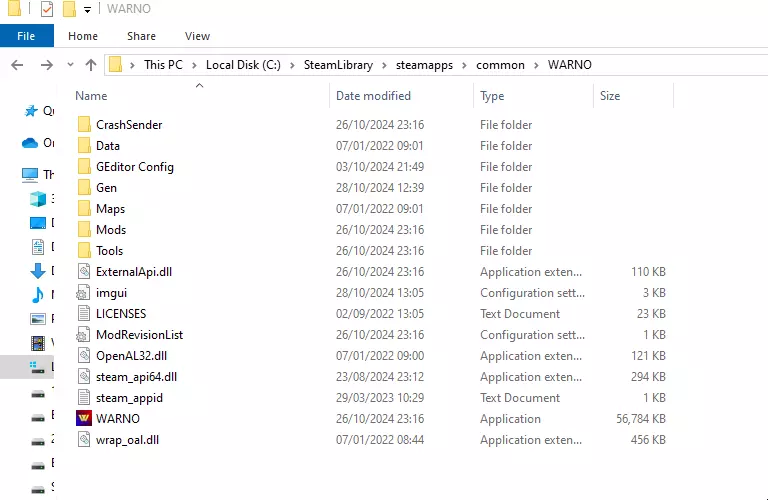Select the ExternalApi.dll file icon
This screenshot has height=500, width=768.
point(84,272)
